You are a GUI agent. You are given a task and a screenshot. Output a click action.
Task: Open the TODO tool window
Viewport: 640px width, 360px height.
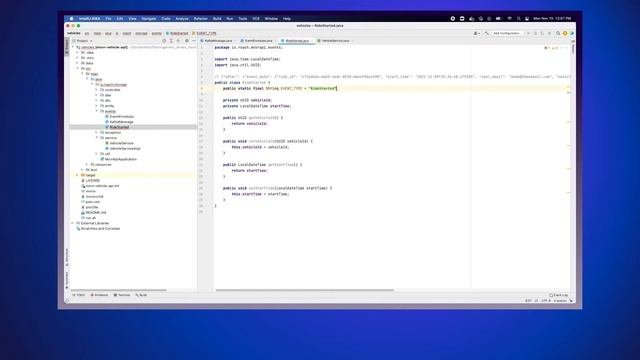[80, 295]
